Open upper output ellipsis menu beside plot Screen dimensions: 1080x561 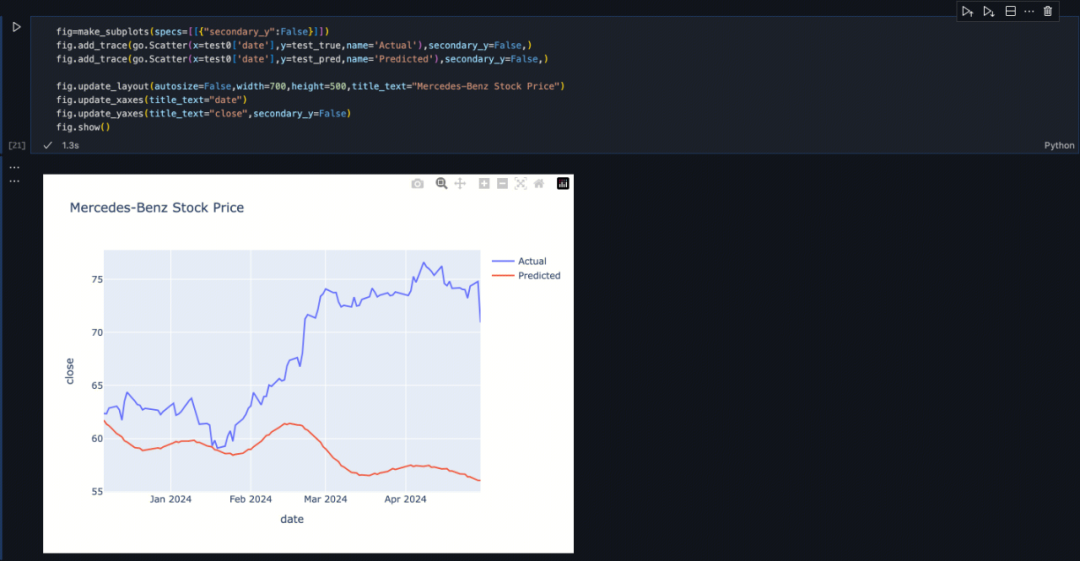(x=14, y=168)
